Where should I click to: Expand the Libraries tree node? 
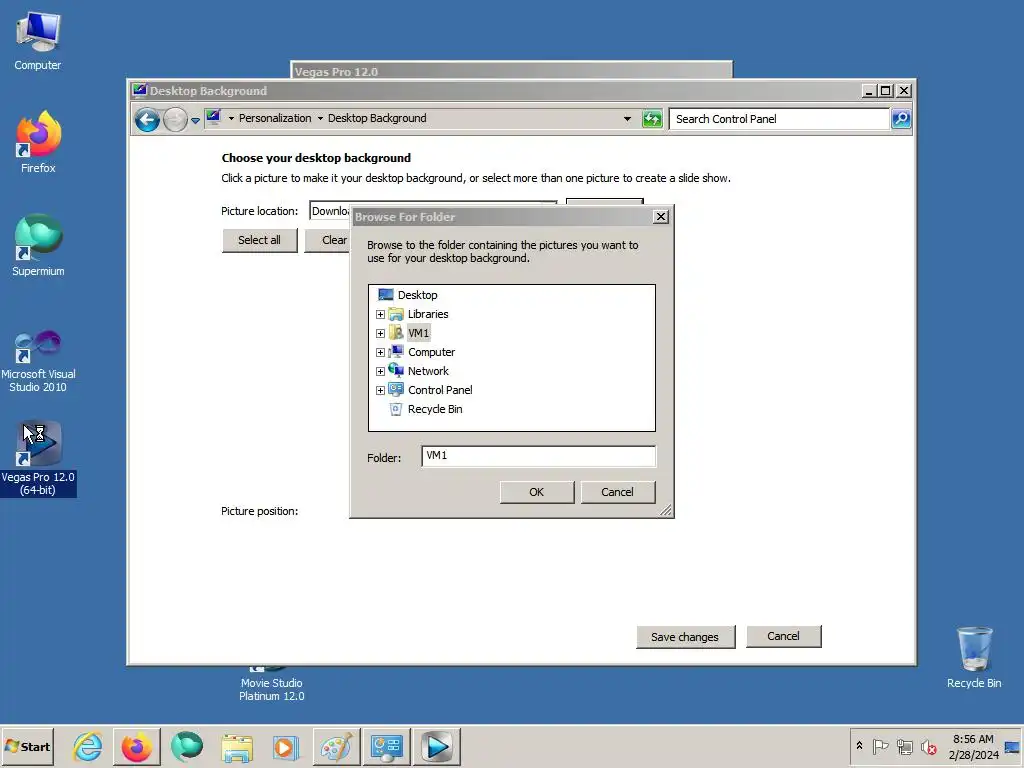[380, 314]
